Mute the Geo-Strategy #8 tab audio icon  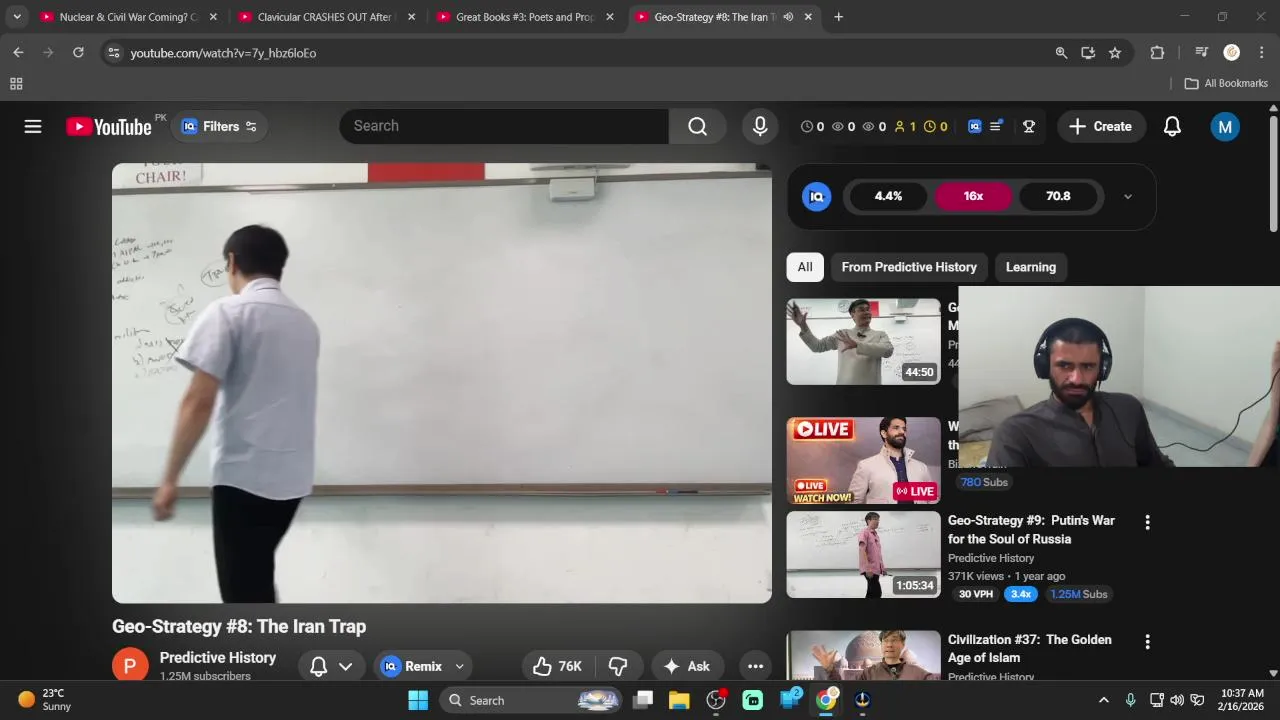[788, 17]
